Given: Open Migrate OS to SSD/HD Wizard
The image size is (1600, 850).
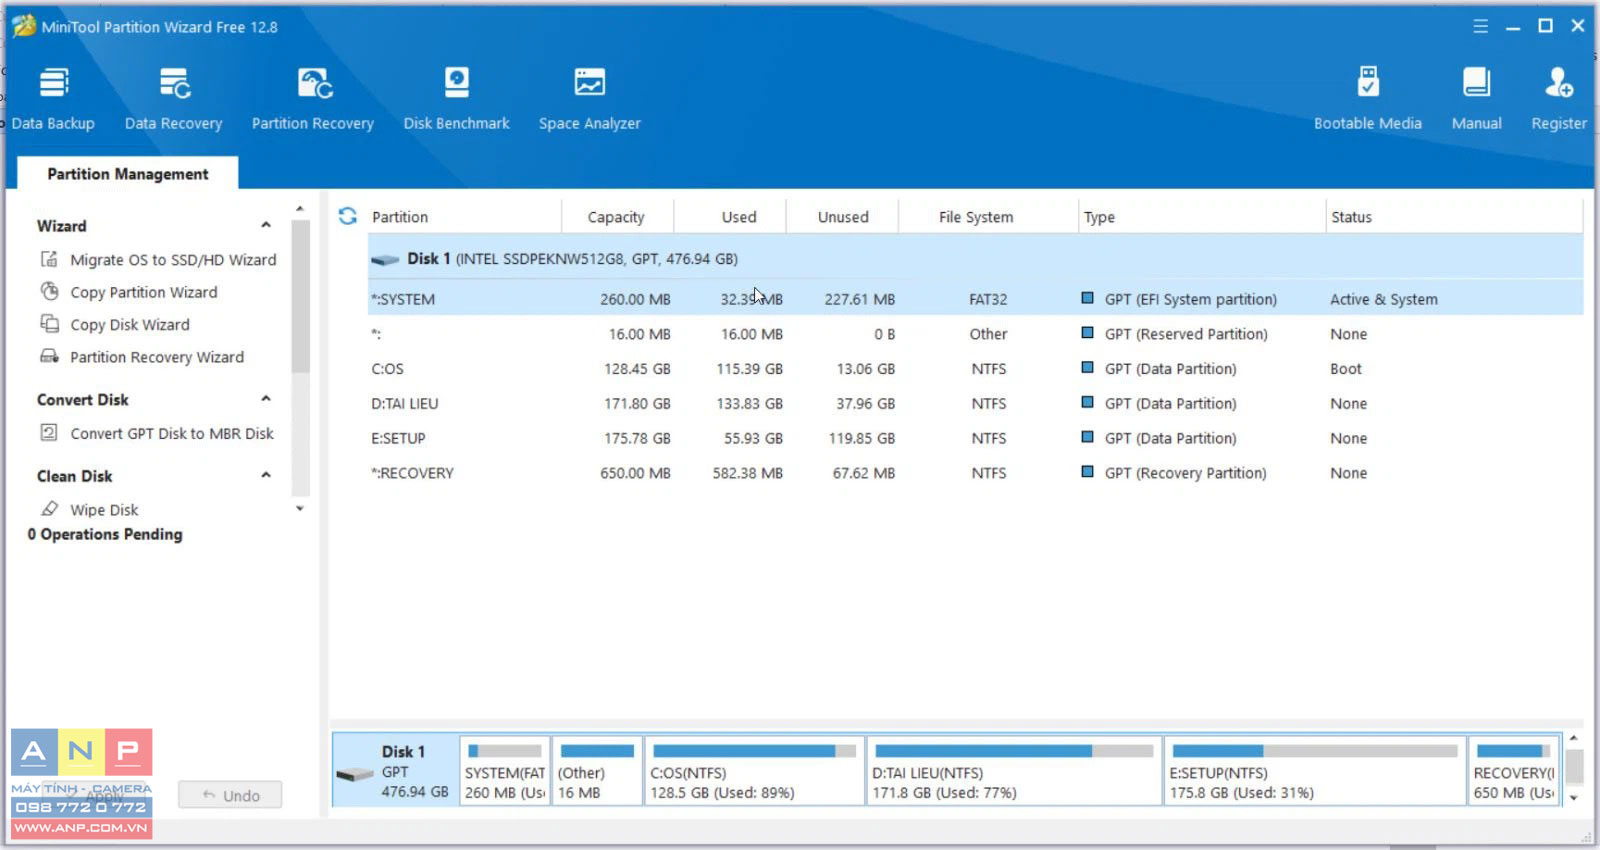Looking at the screenshot, I should tap(173, 259).
